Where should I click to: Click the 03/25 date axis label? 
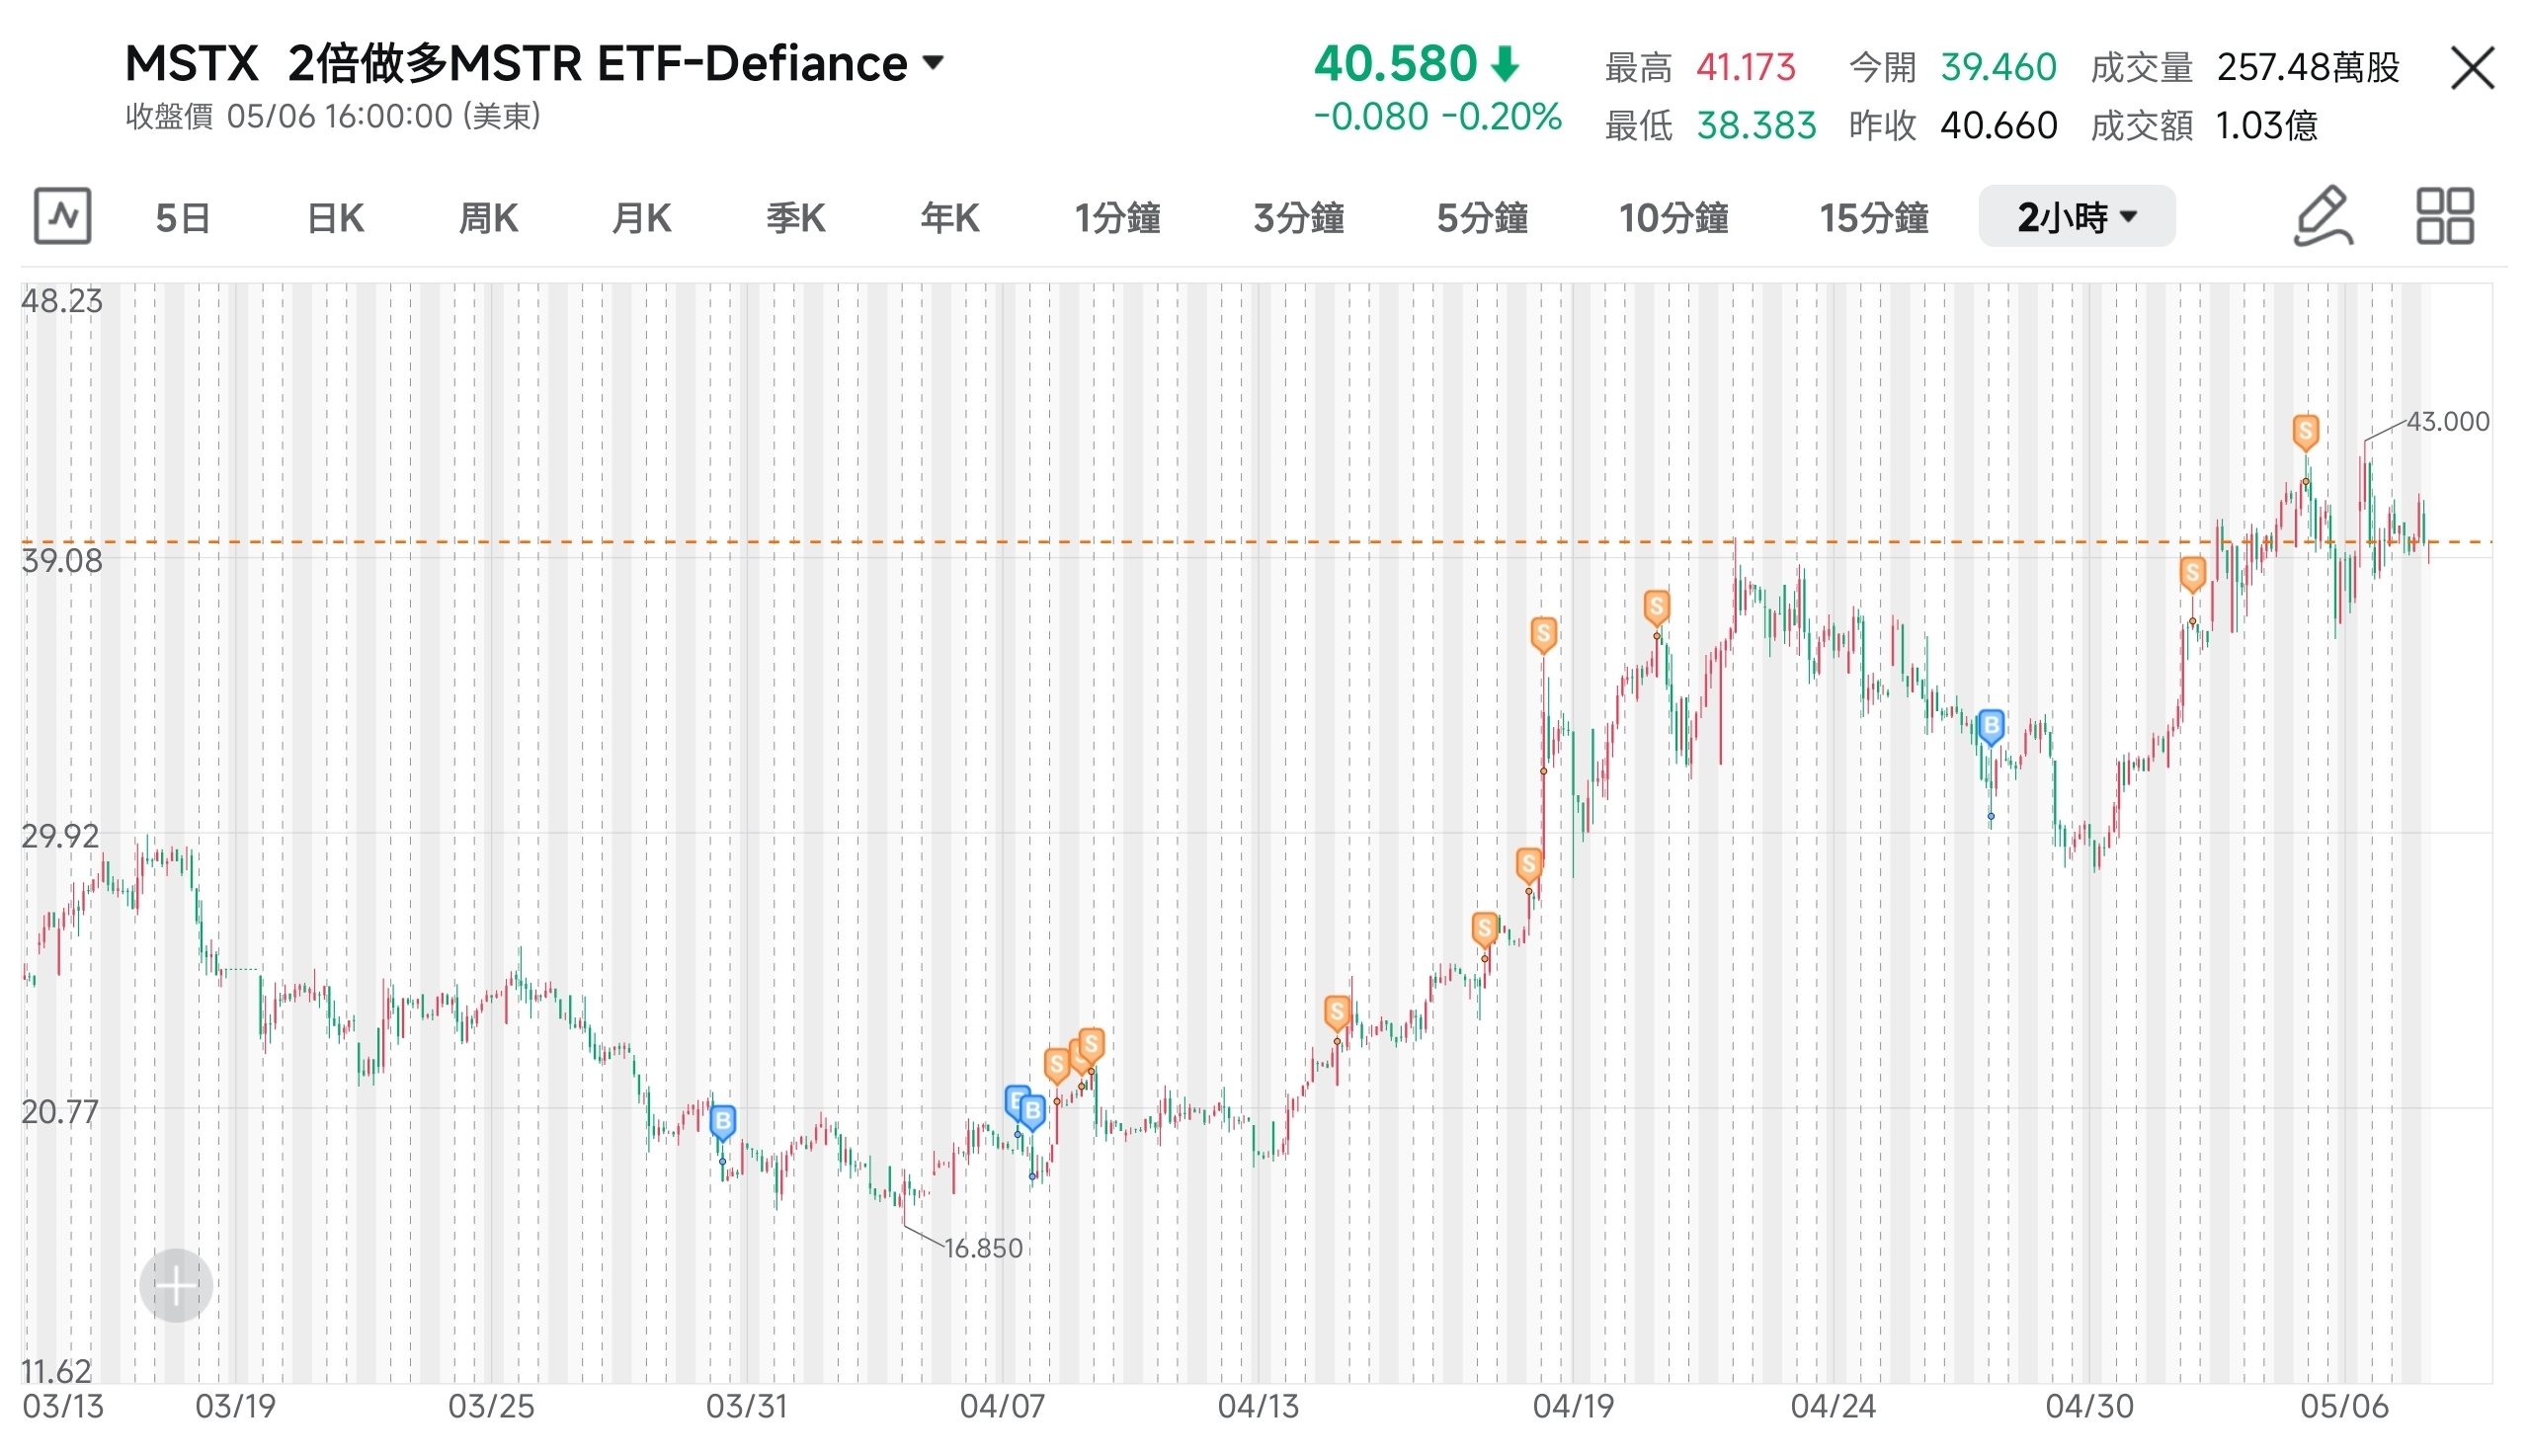pos(491,1407)
